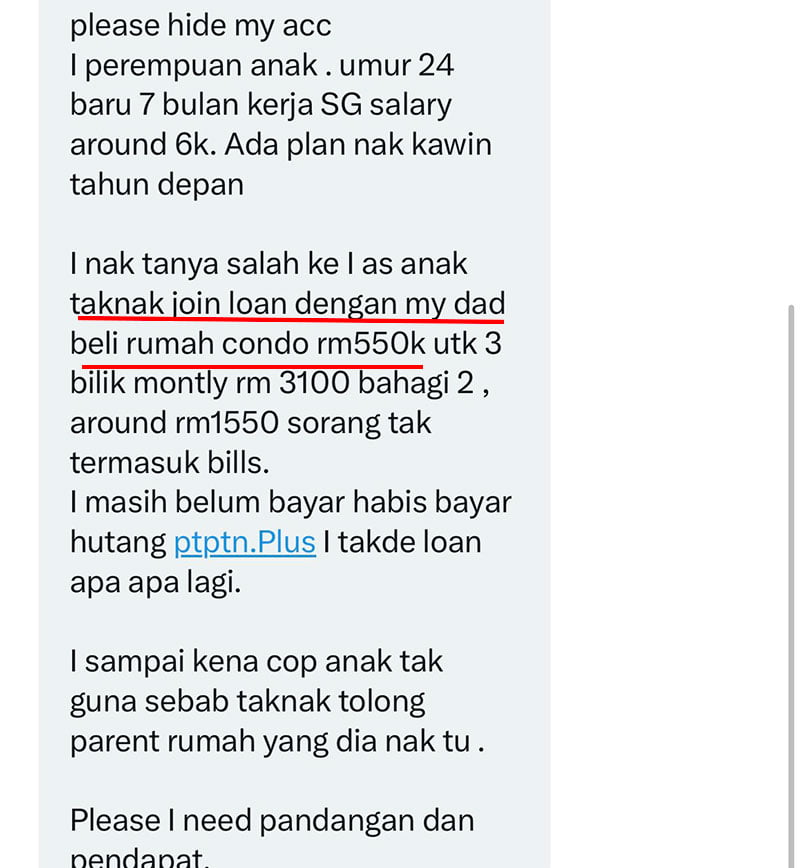The image size is (800, 868).
Task: Click the line "I nak tanya salah ke I as anak"
Action: point(269,264)
